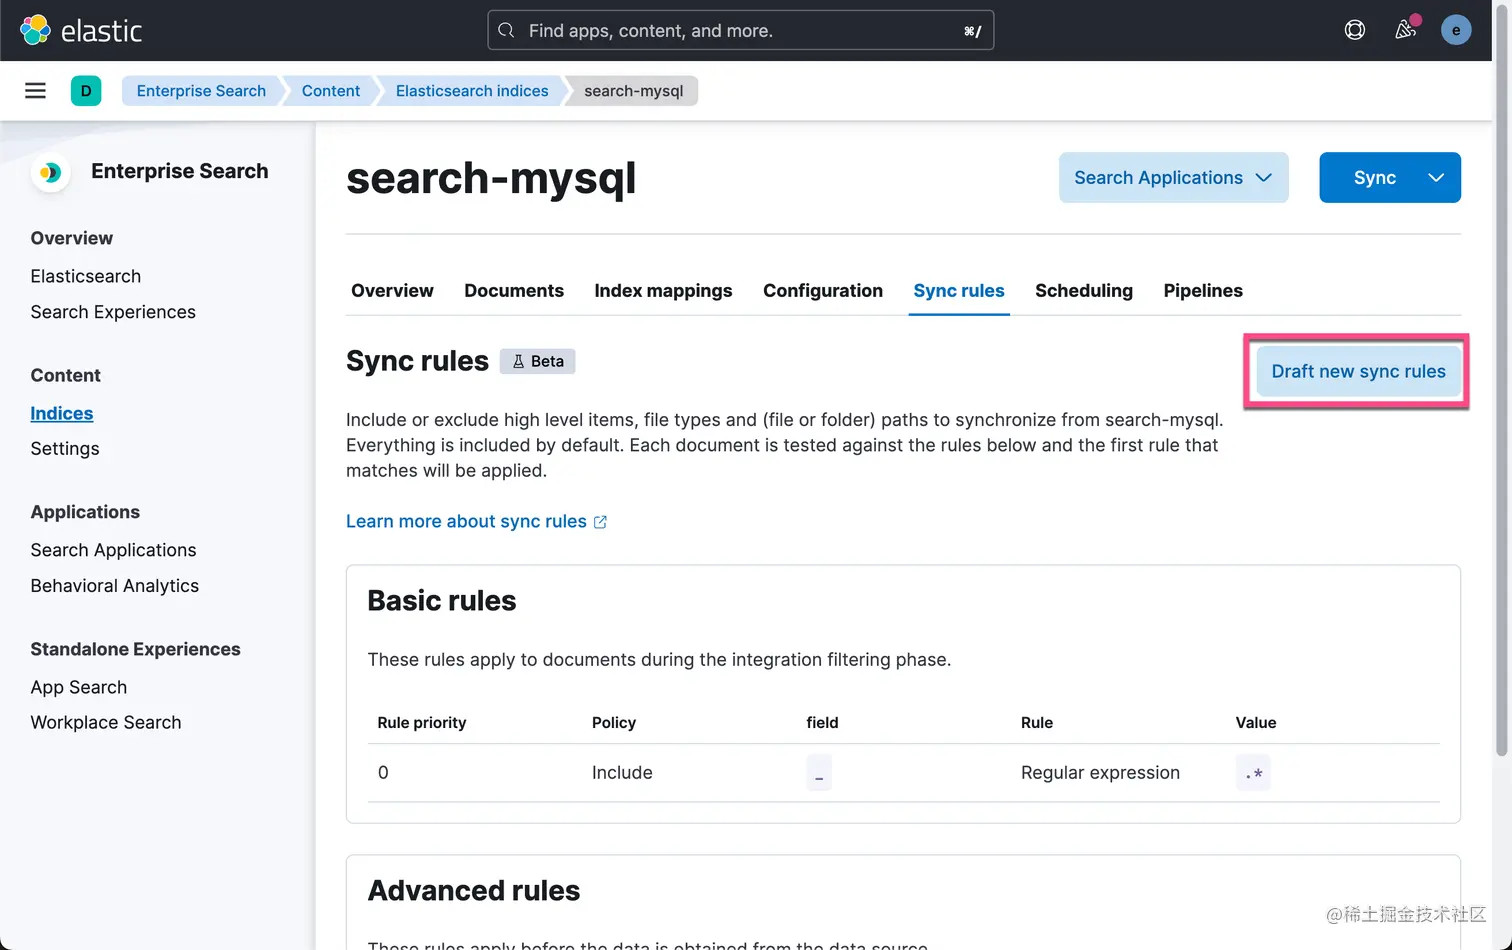This screenshot has height=950, width=1512.
Task: Switch to the Pipelines tab
Action: pyautogui.click(x=1203, y=291)
